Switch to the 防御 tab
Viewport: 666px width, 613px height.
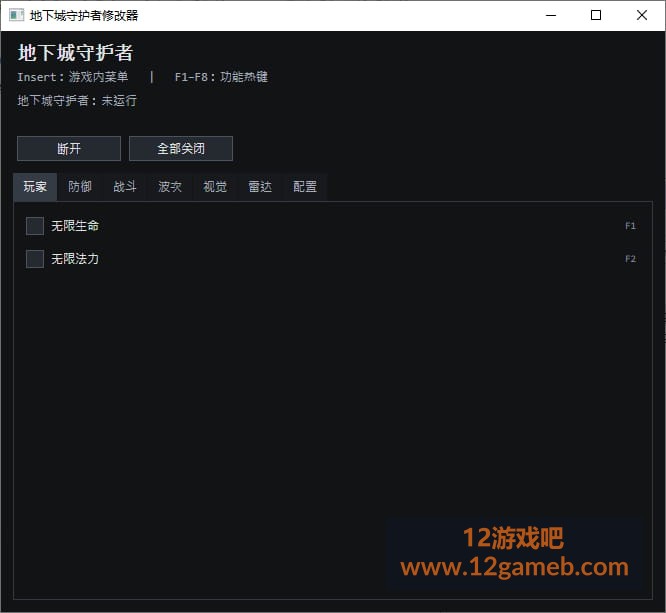(x=80, y=186)
